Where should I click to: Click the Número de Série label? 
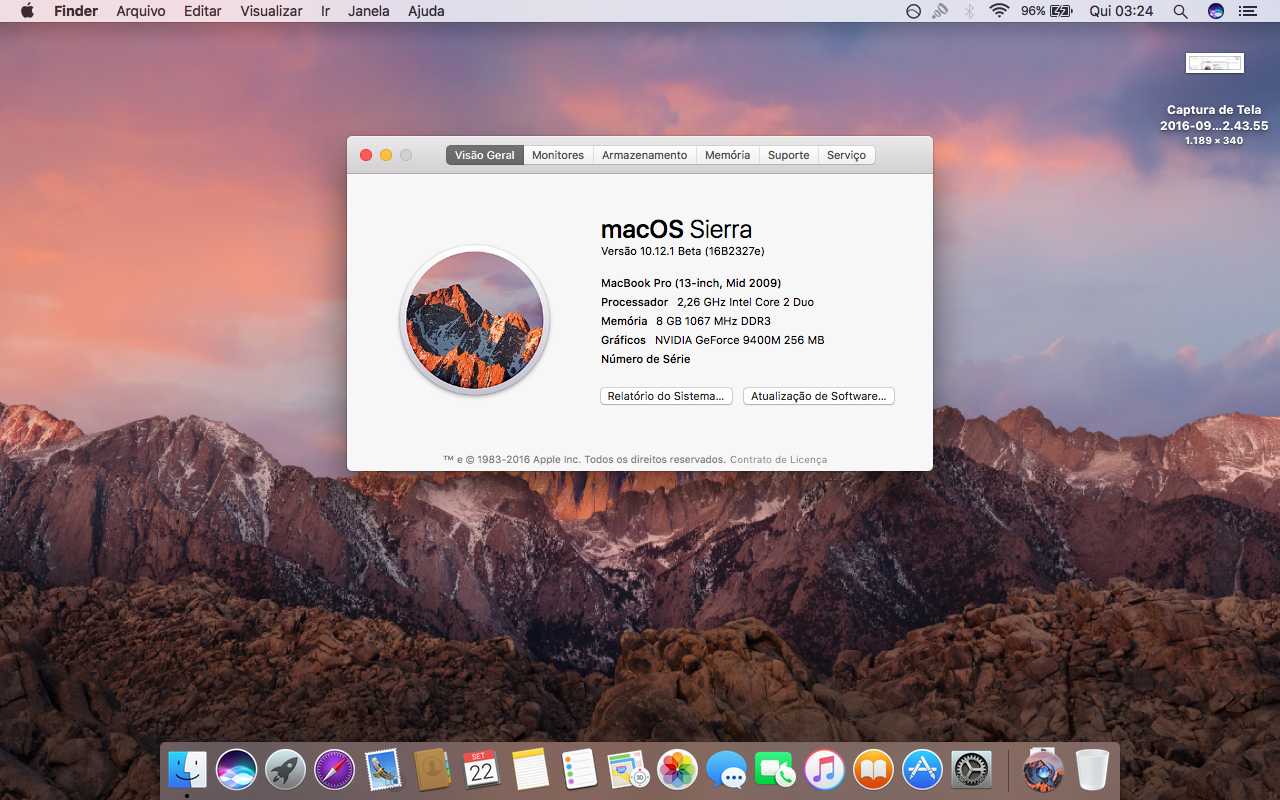click(646, 359)
